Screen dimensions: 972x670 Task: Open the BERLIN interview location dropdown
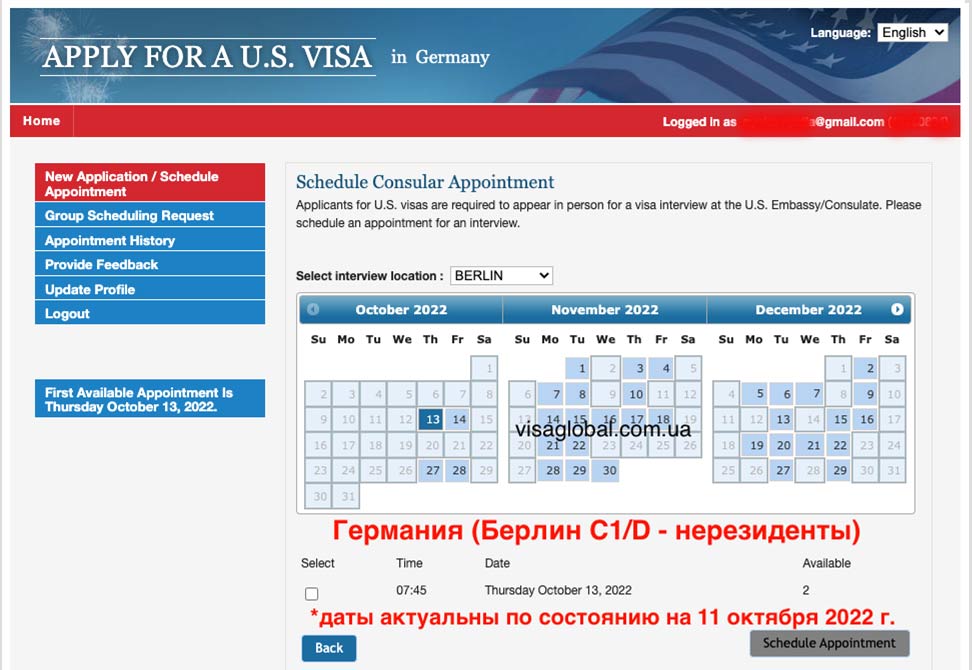[501, 275]
